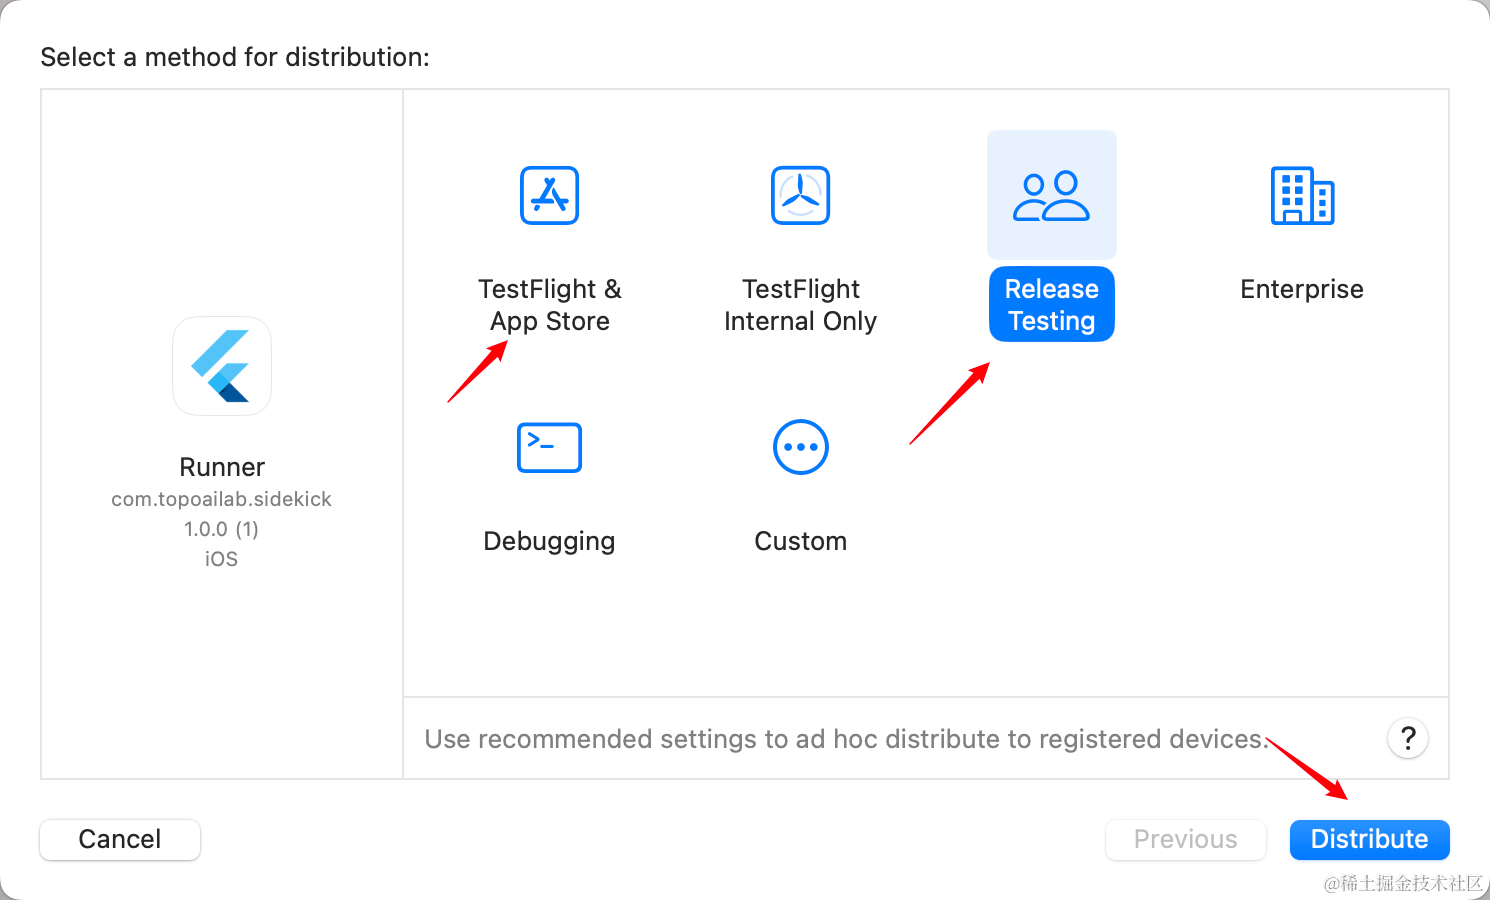This screenshot has height=900, width=1490.
Task: Pick the Debugging terminal icon
Action: pos(549,447)
